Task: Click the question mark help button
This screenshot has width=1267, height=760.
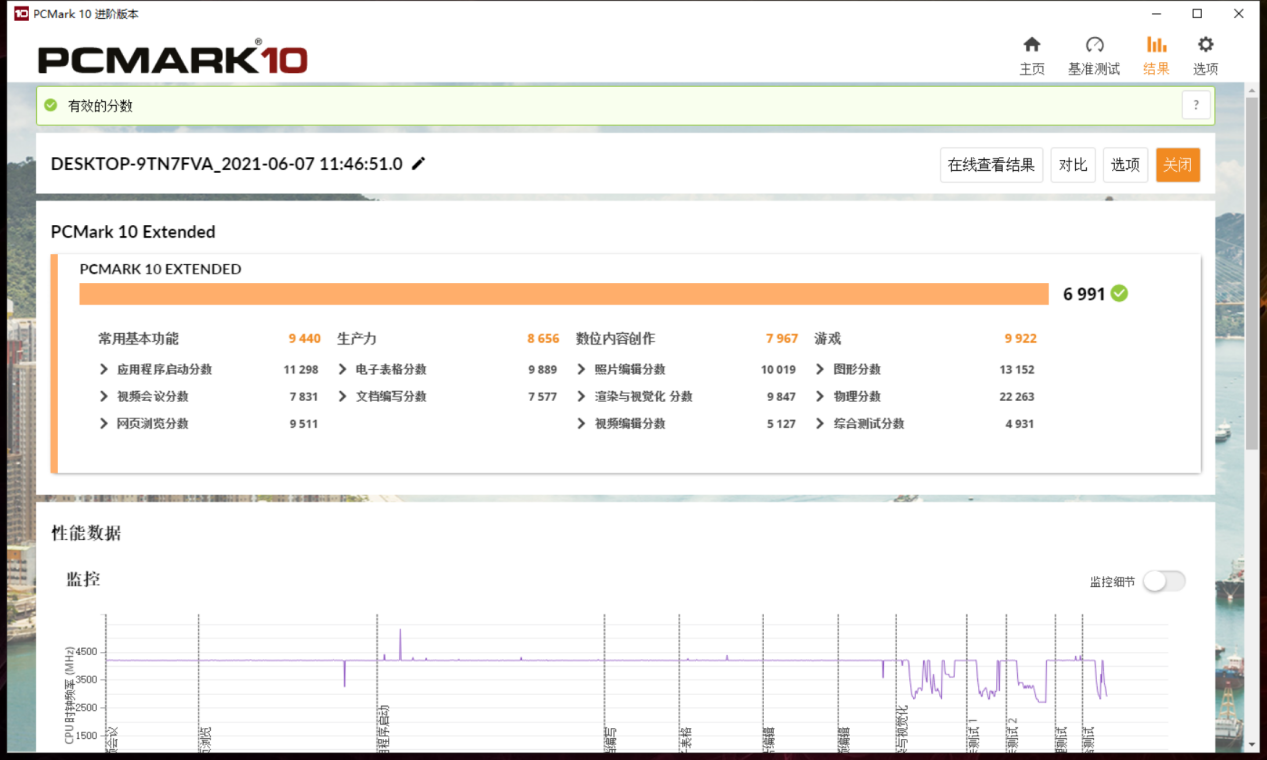Action: [x=1196, y=105]
